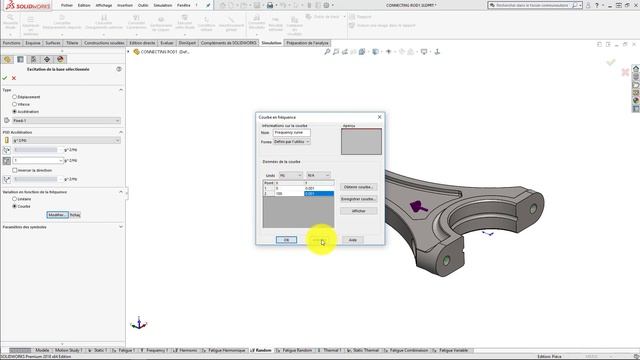Select the Courbe radio button
640x360 pixels.
click(x=15, y=206)
